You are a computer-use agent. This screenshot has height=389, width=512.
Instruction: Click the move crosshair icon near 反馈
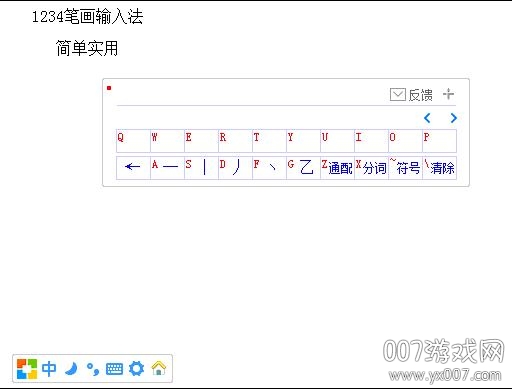[x=448, y=94]
